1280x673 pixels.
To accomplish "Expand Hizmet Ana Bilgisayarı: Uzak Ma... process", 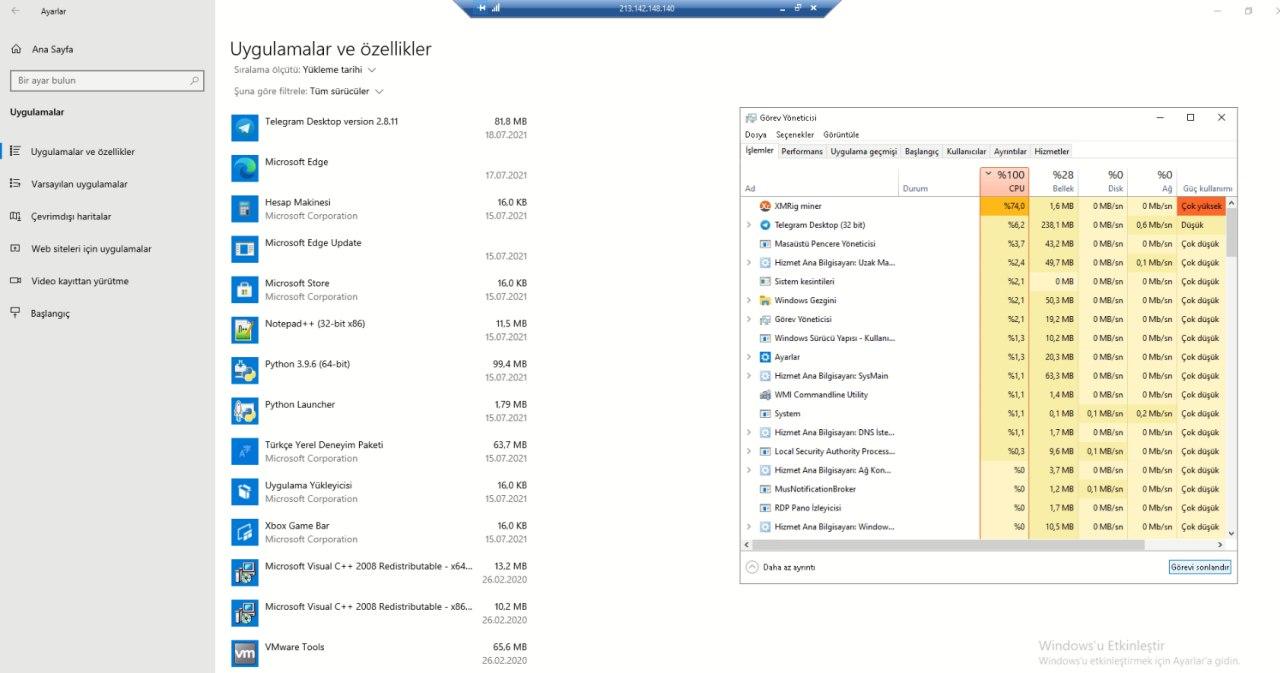I will pos(749,263).
